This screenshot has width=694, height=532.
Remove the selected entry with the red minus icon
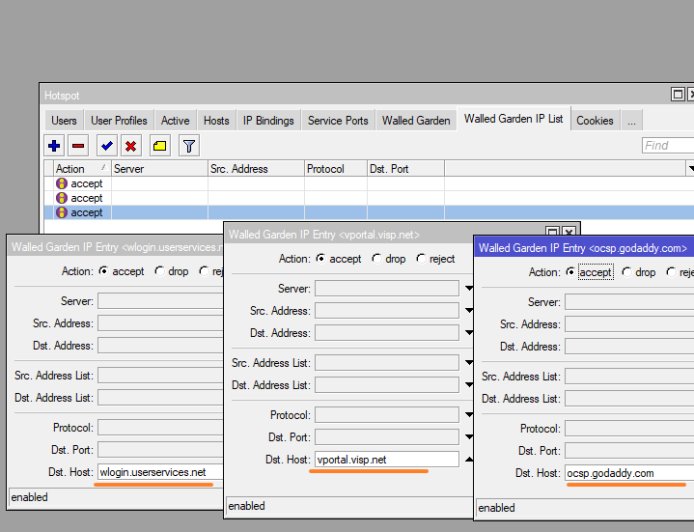coord(78,146)
